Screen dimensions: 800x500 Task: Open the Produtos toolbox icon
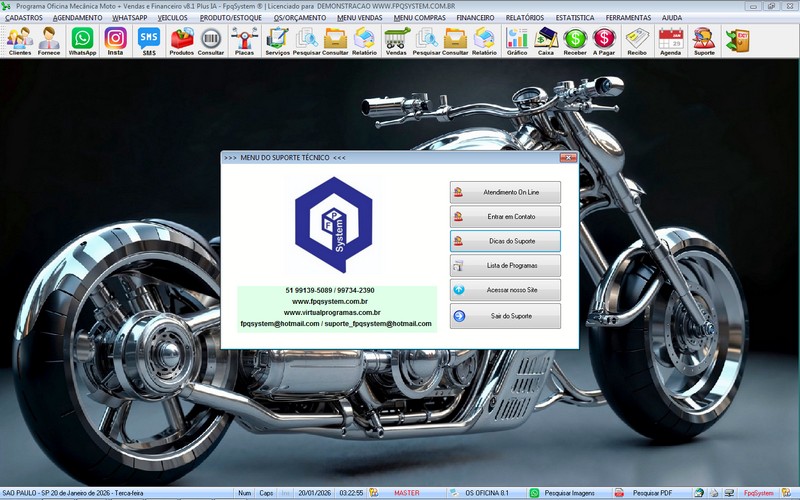[182, 41]
